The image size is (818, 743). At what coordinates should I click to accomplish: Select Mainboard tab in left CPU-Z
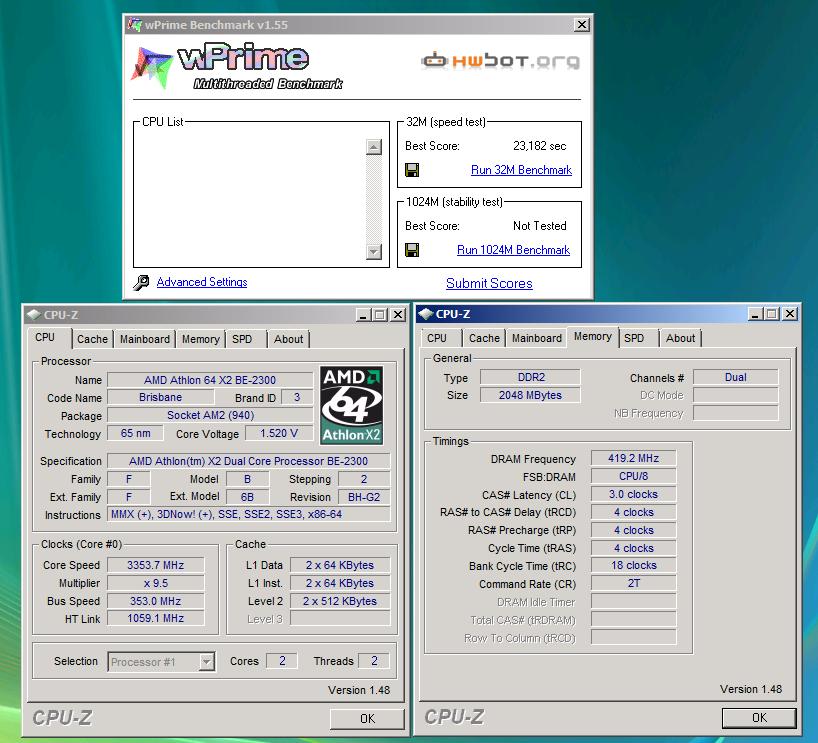coord(145,339)
